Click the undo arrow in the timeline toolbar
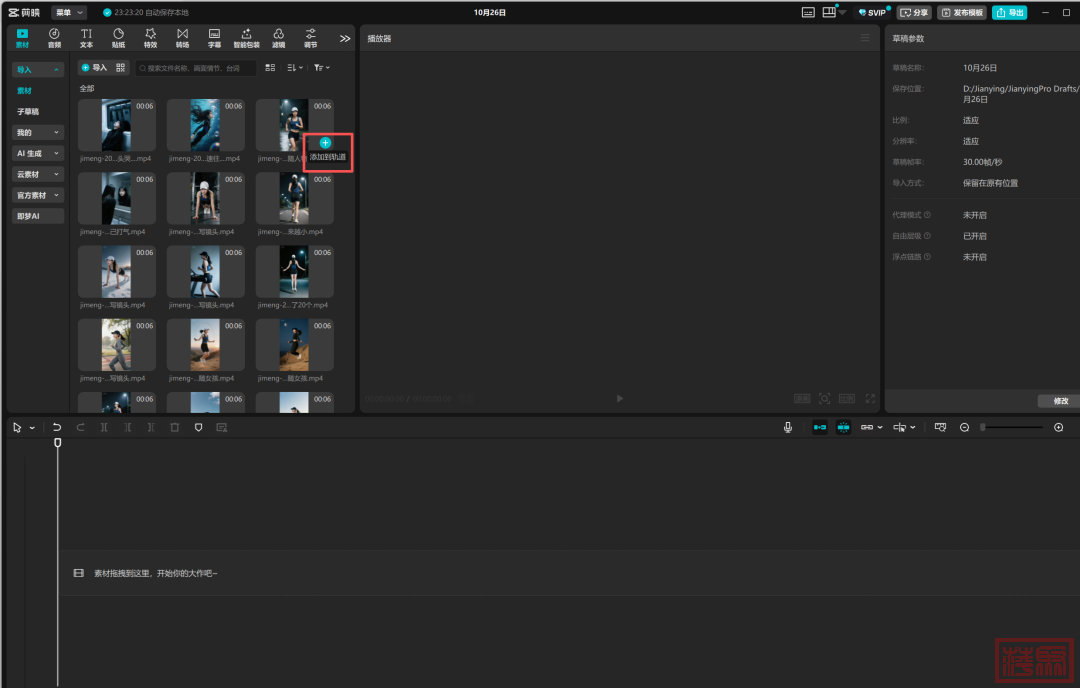 click(57, 427)
